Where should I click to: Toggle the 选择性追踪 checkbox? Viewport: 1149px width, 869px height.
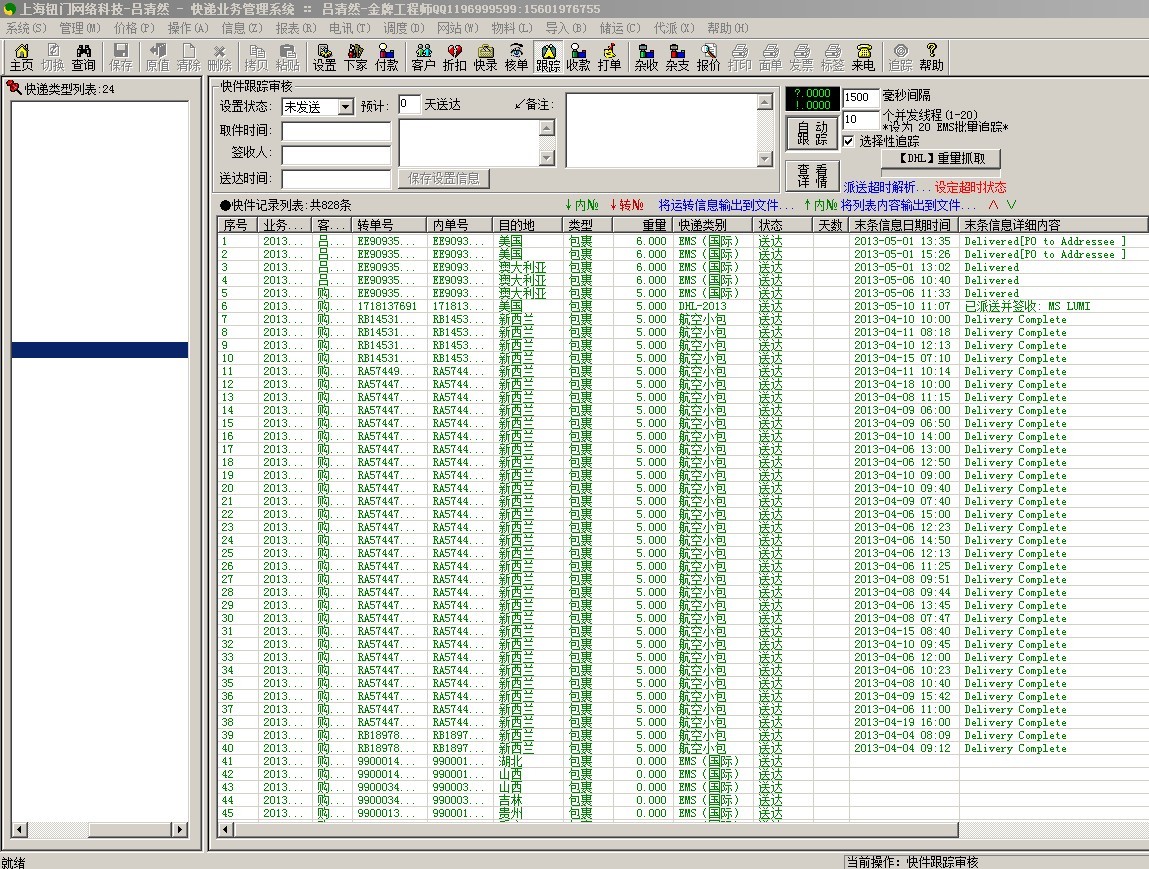click(x=849, y=141)
